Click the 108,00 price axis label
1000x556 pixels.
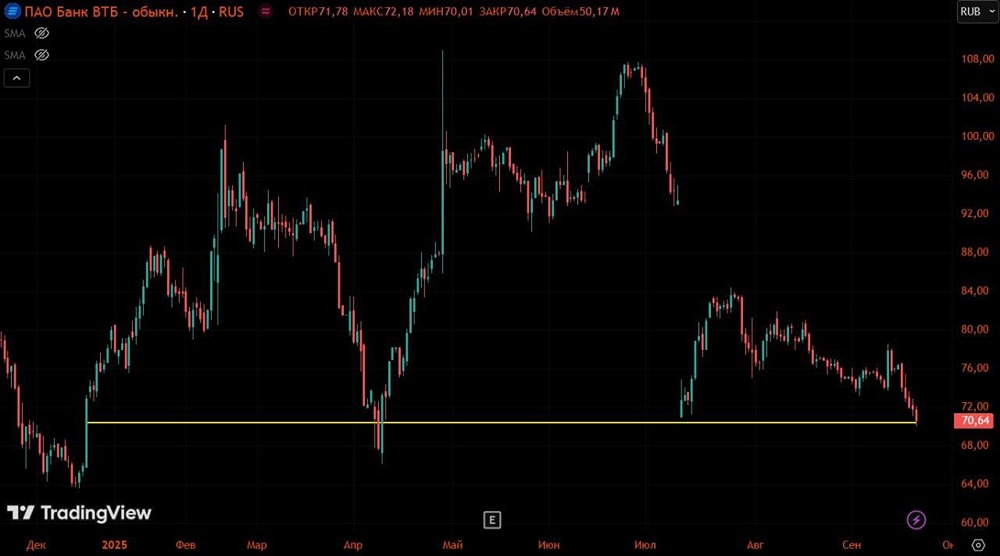click(x=978, y=59)
